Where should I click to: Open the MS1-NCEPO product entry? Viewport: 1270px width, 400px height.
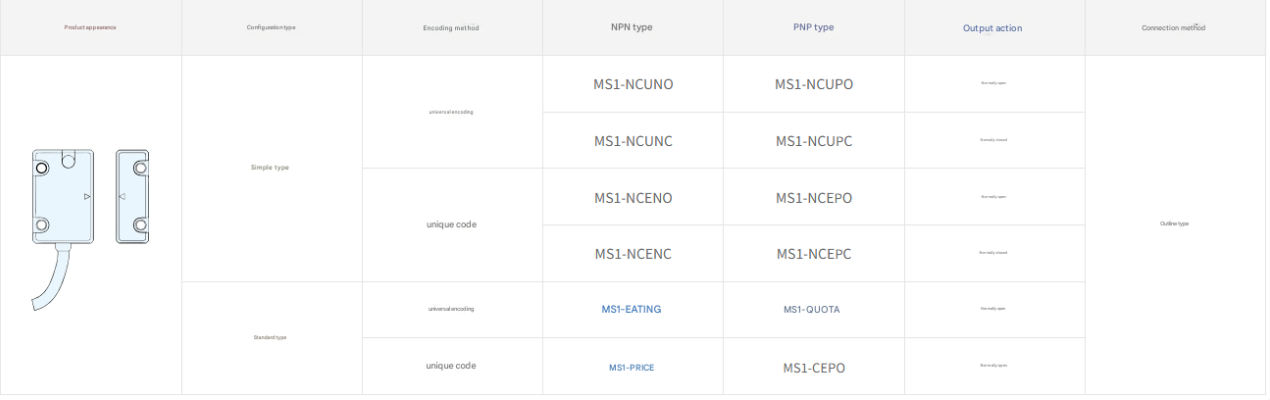tap(814, 198)
